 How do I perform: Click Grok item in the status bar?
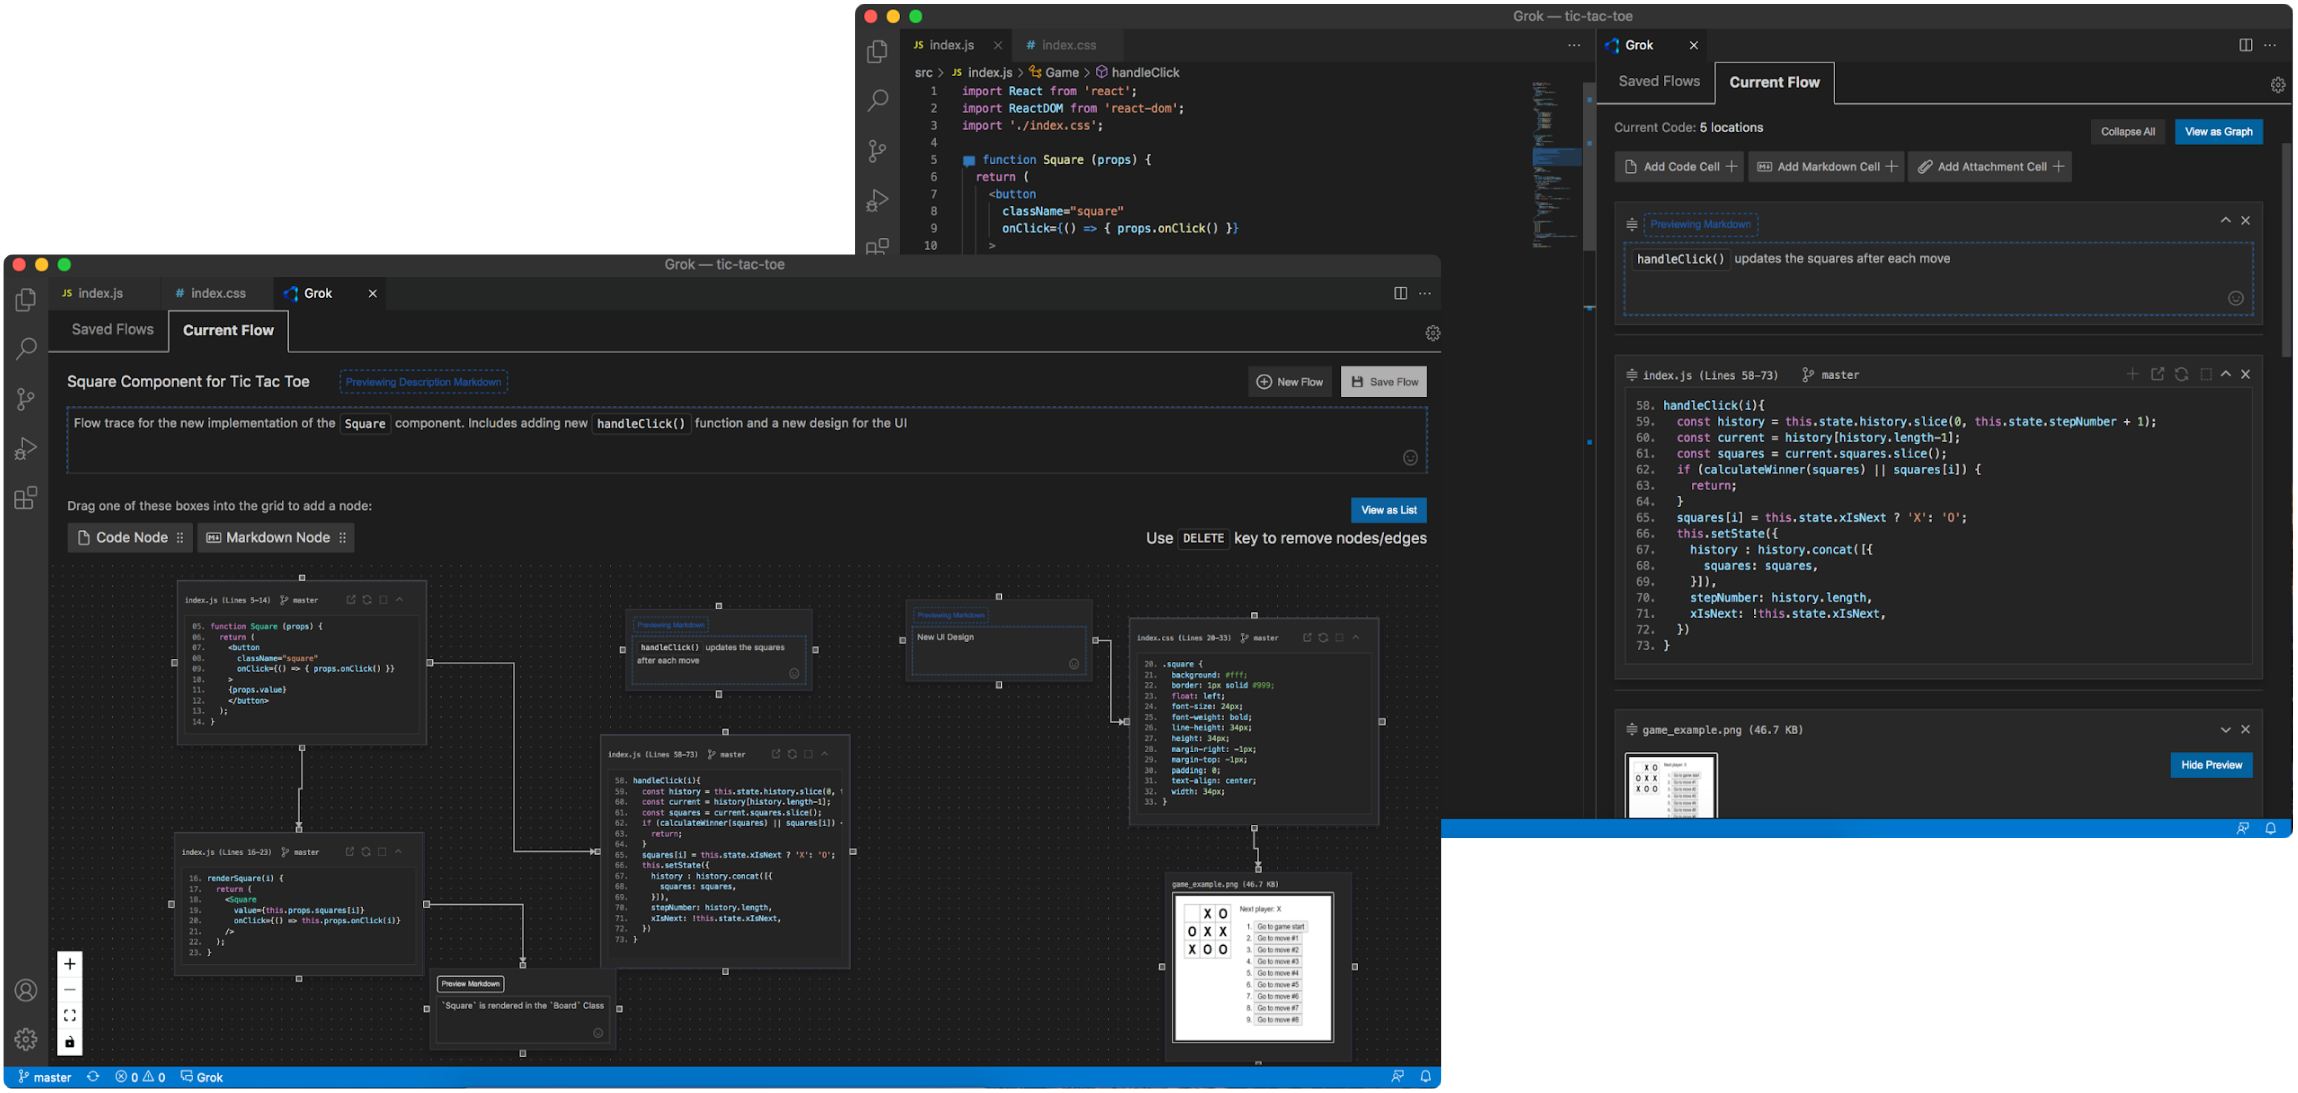pos(202,1077)
